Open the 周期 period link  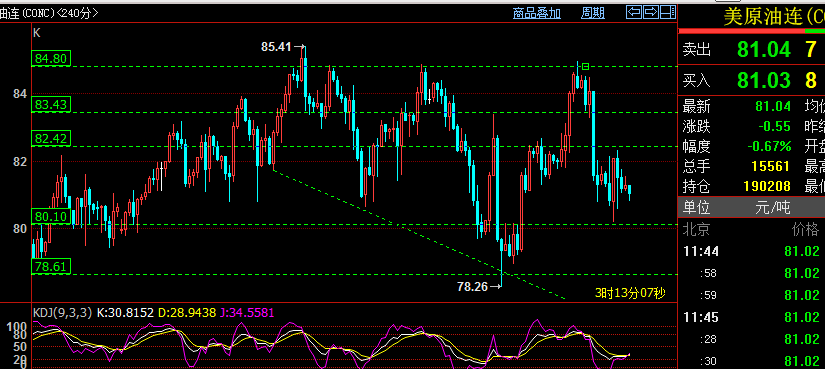592,13
